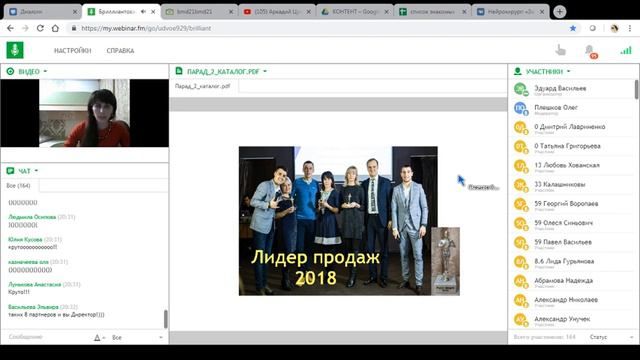This screenshot has height=360, width=640.
Task: Expand the УЧАСТНИКИ panel dropdown
Action: (x=569, y=71)
